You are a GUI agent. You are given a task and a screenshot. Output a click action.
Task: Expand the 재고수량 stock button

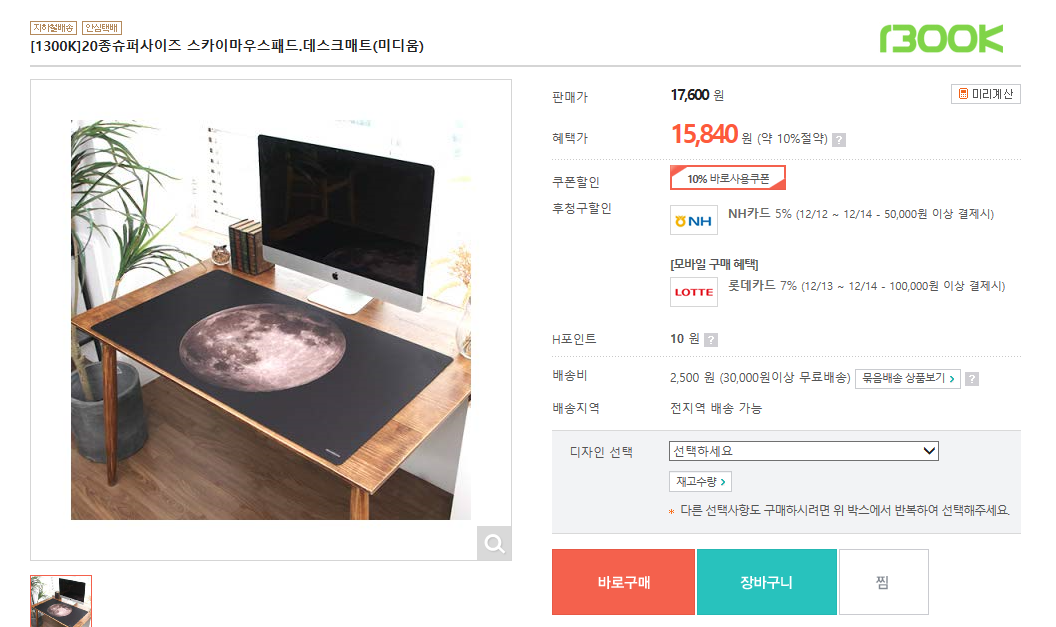click(x=700, y=482)
